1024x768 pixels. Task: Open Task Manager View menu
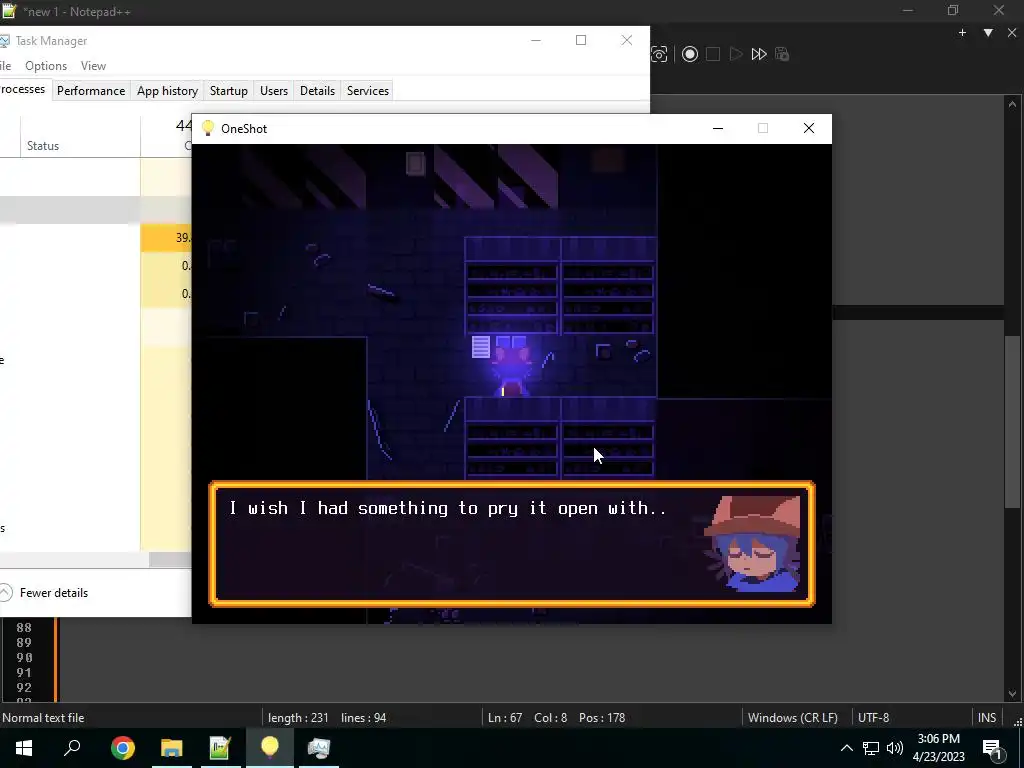click(93, 66)
